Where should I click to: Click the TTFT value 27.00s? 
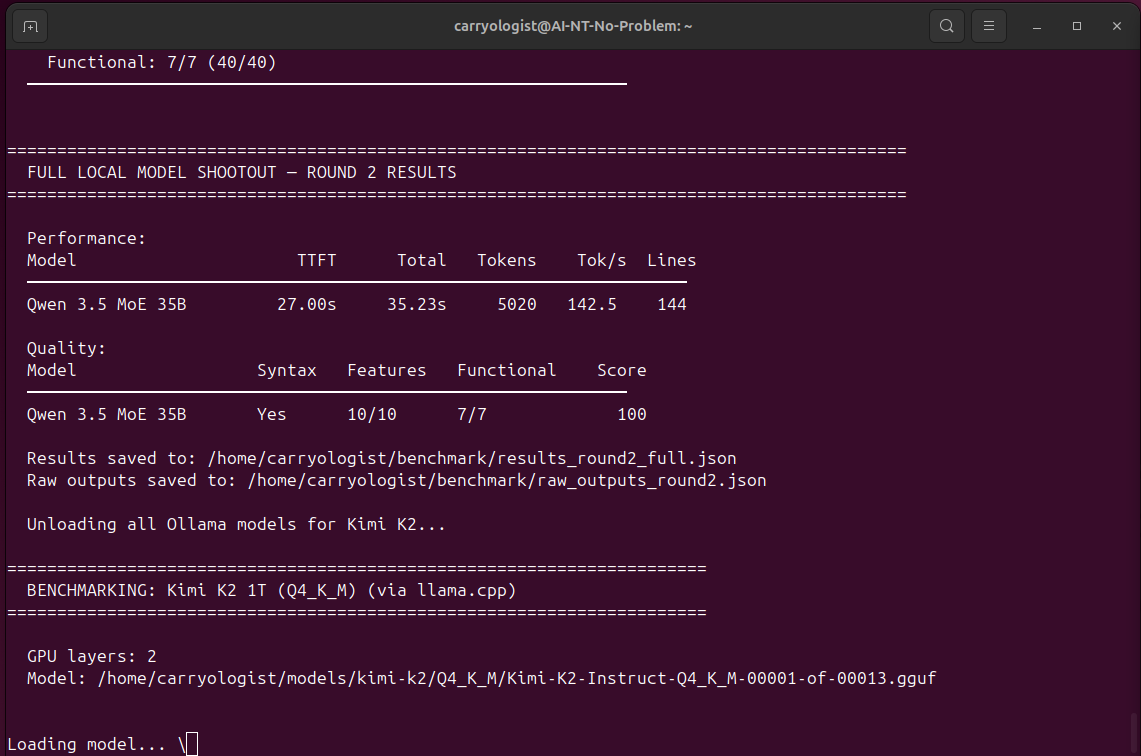coord(306,304)
